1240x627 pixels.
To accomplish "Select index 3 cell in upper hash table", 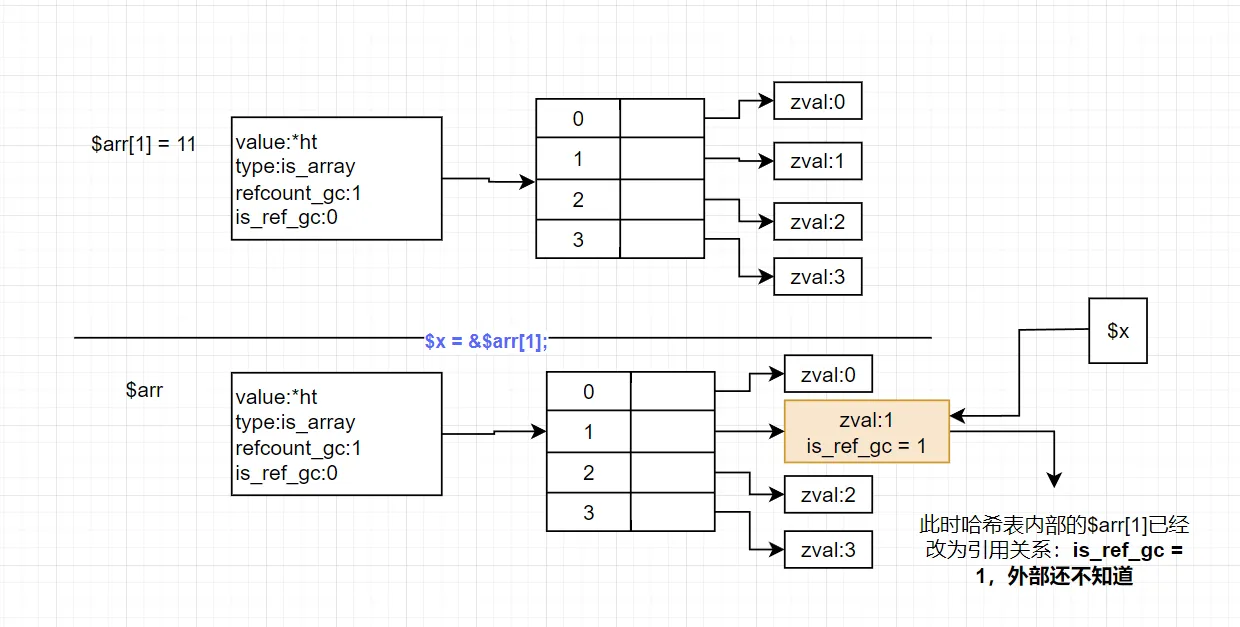I will point(578,239).
